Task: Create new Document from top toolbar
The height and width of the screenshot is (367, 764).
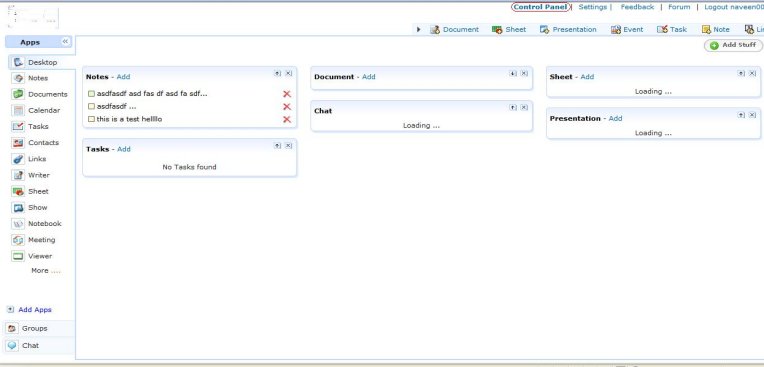Action: pyautogui.click(x=455, y=30)
